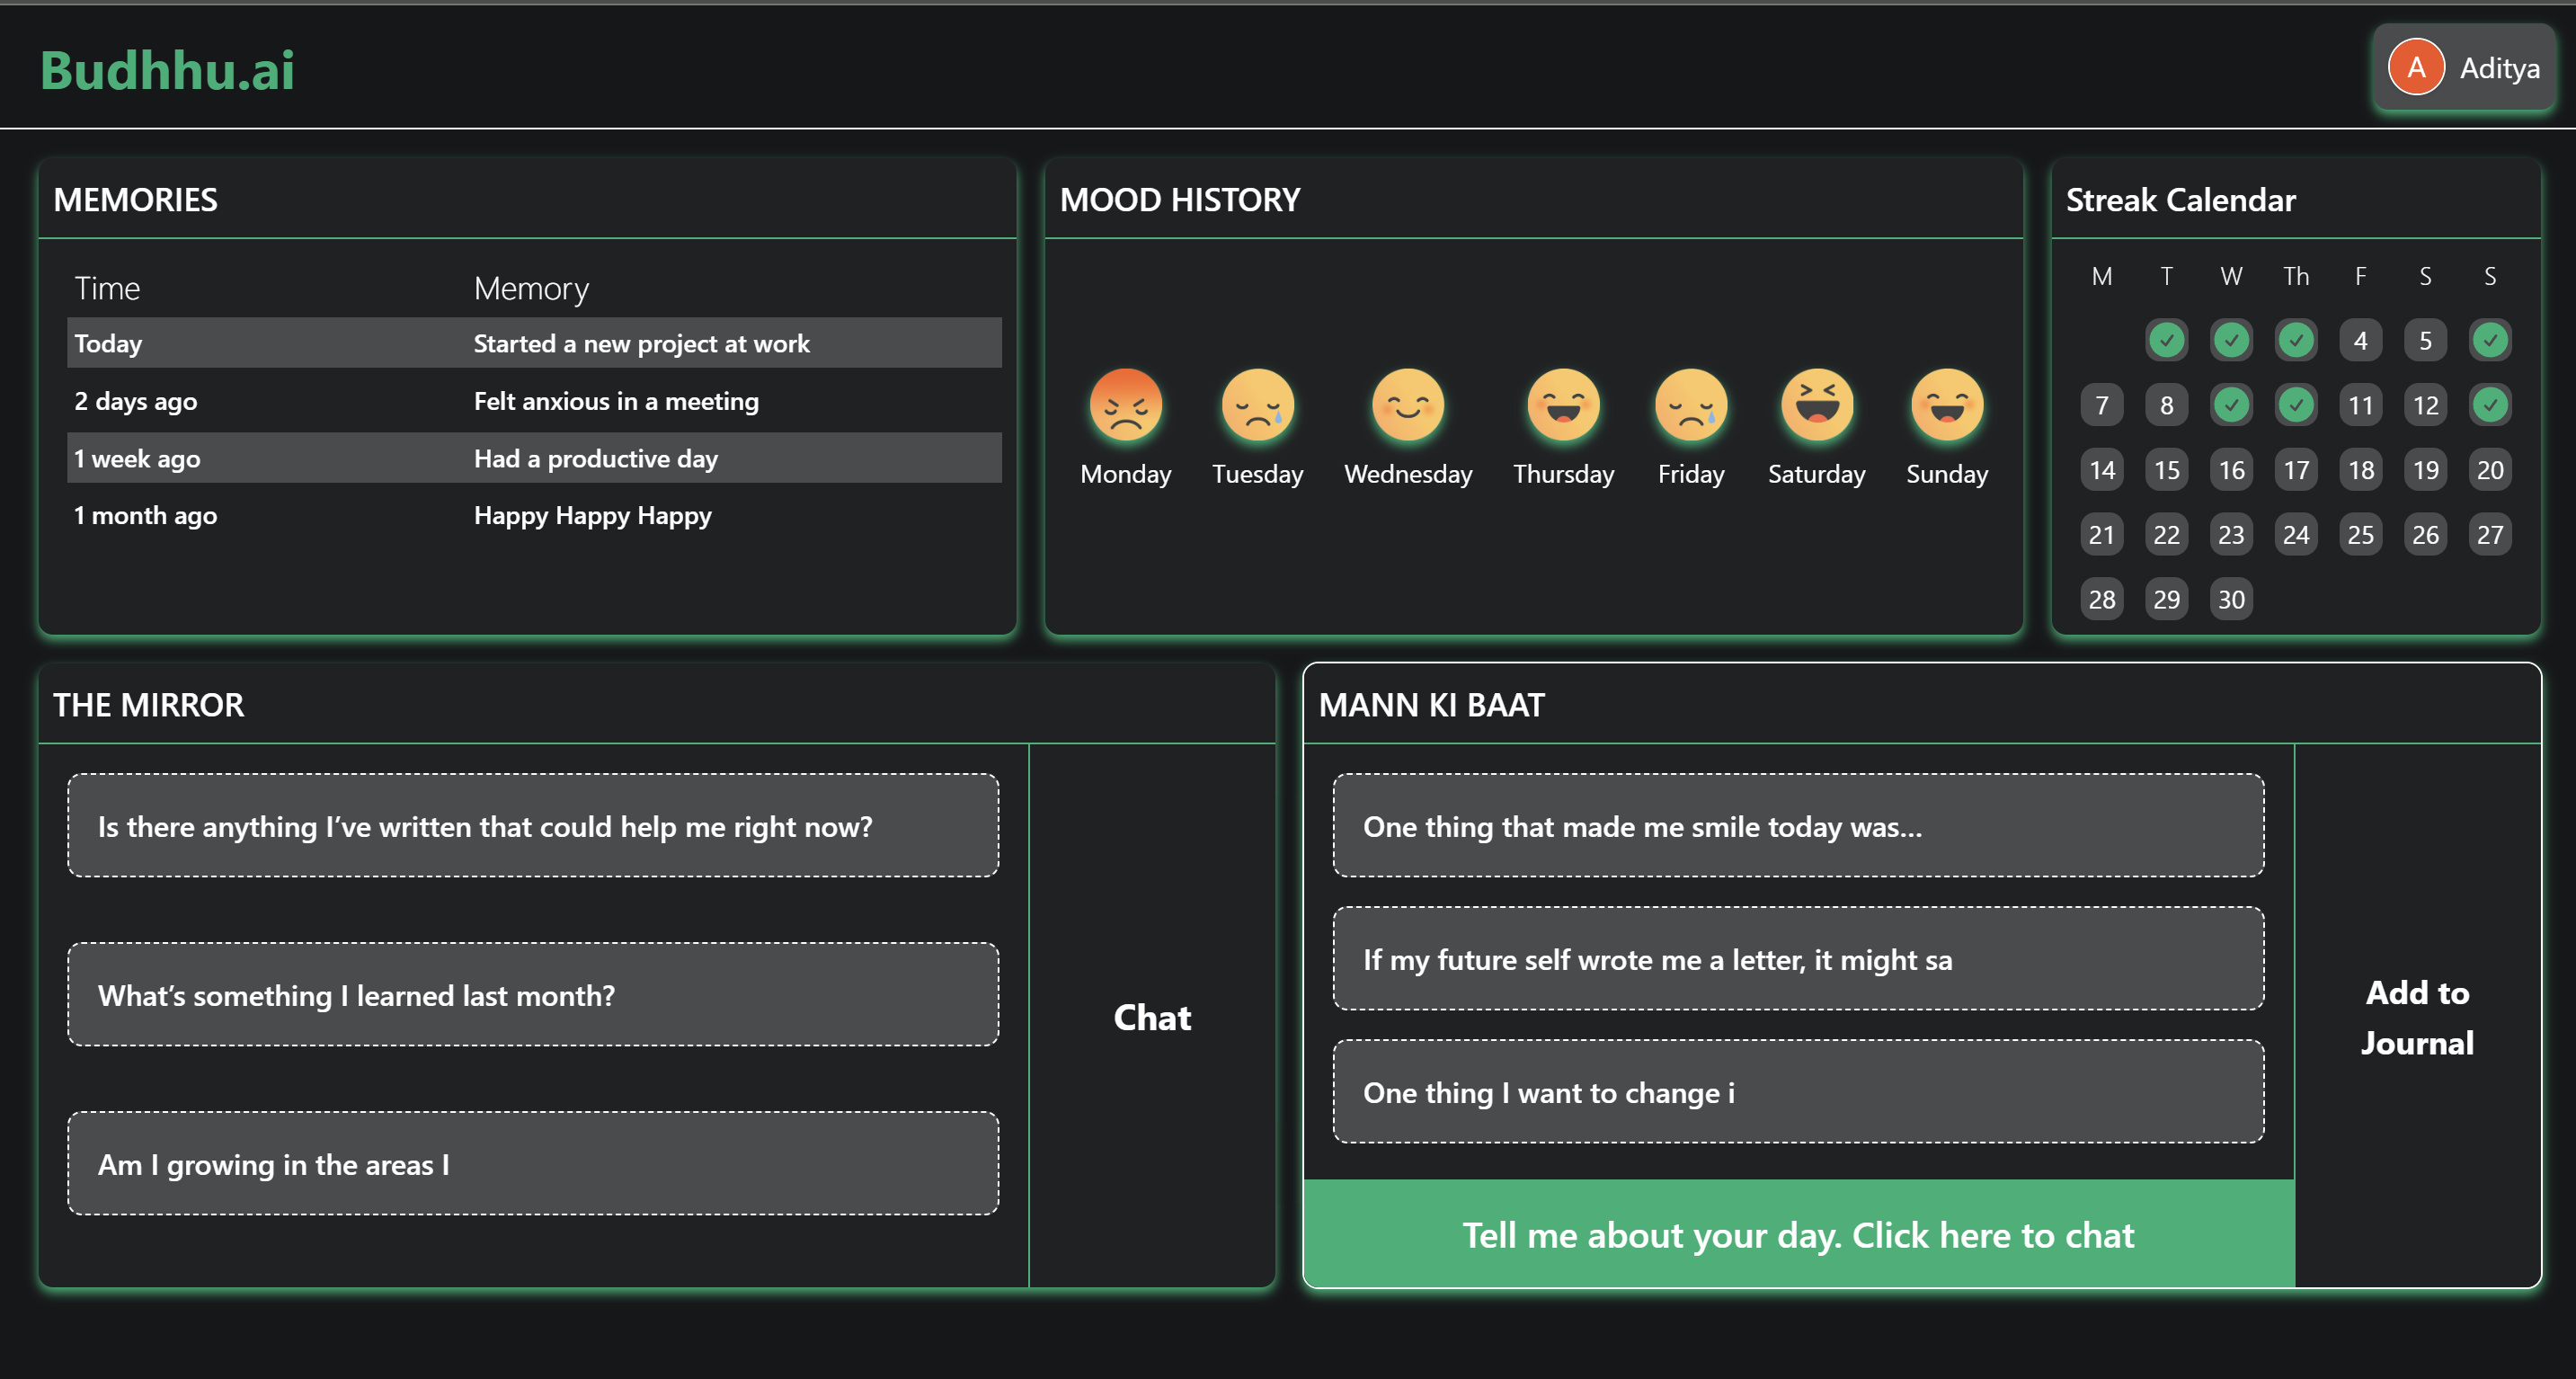The width and height of the screenshot is (2576, 1379).
Task: Click Thursday's grinning emoji
Action: [1563, 405]
